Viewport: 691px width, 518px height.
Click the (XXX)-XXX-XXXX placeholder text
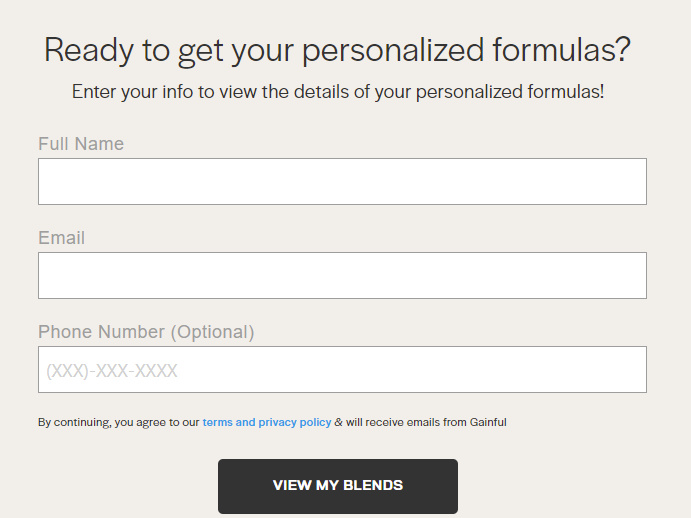click(x=112, y=372)
